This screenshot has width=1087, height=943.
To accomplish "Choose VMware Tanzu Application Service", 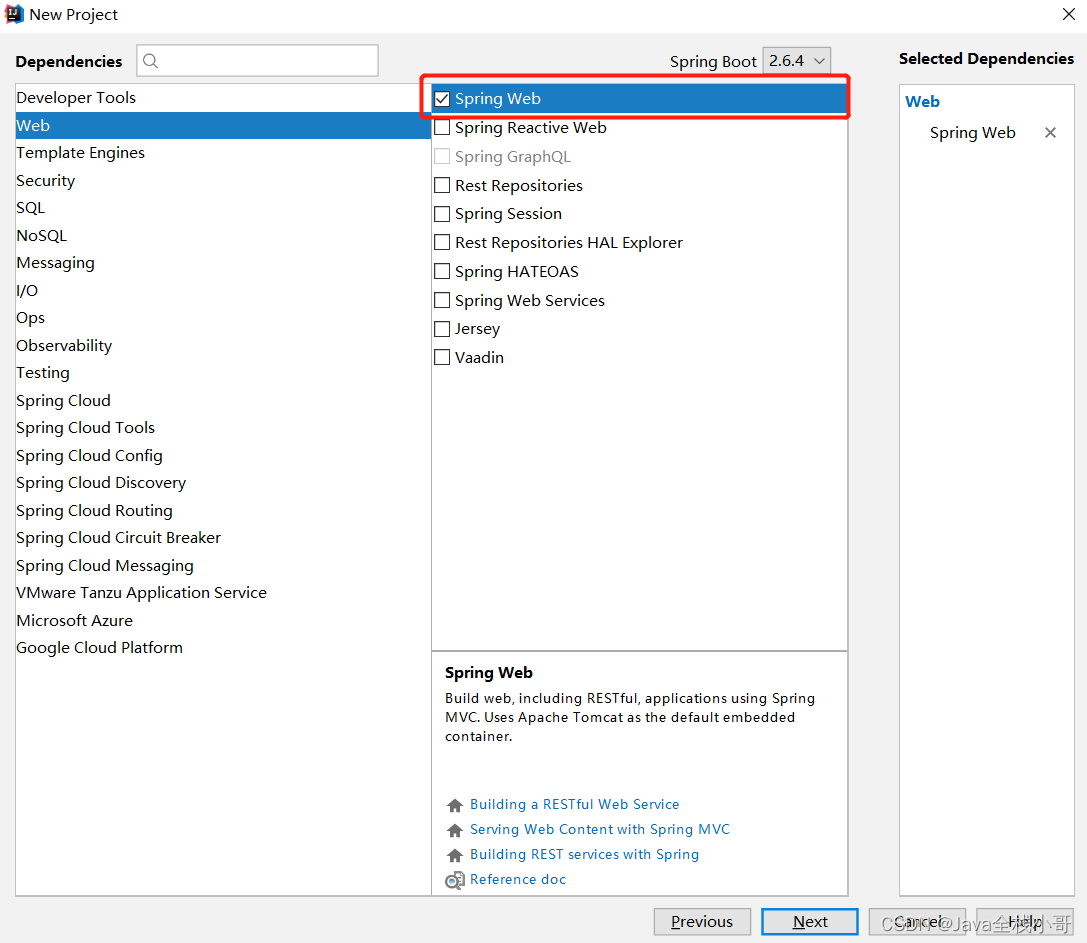I will coord(223,593).
